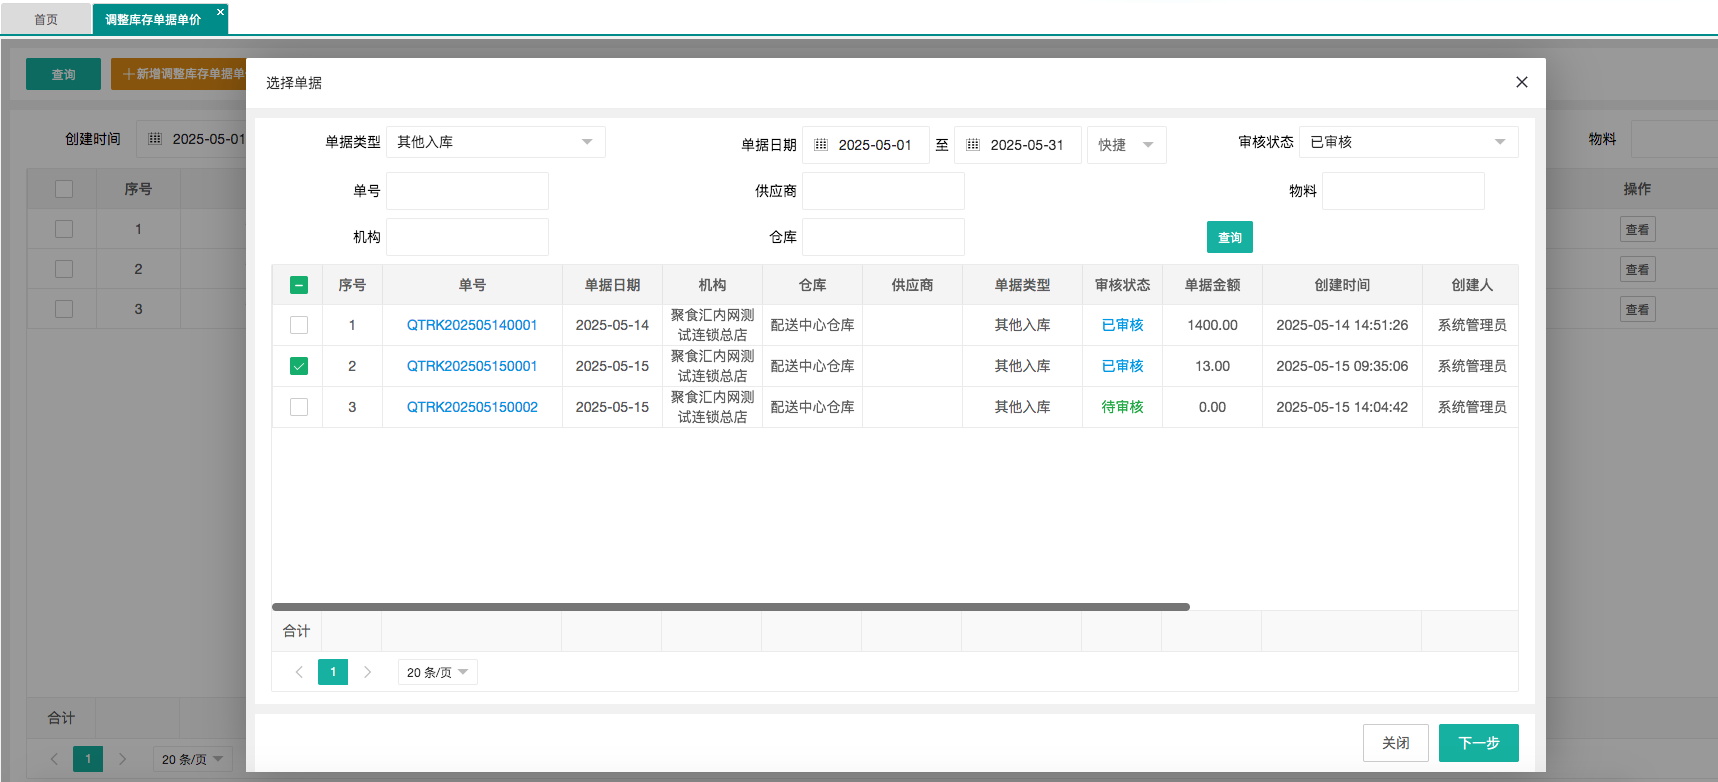This screenshot has height=782, width=1718.
Task: Change the dialog's 20 条/页 page size
Action: click(437, 672)
